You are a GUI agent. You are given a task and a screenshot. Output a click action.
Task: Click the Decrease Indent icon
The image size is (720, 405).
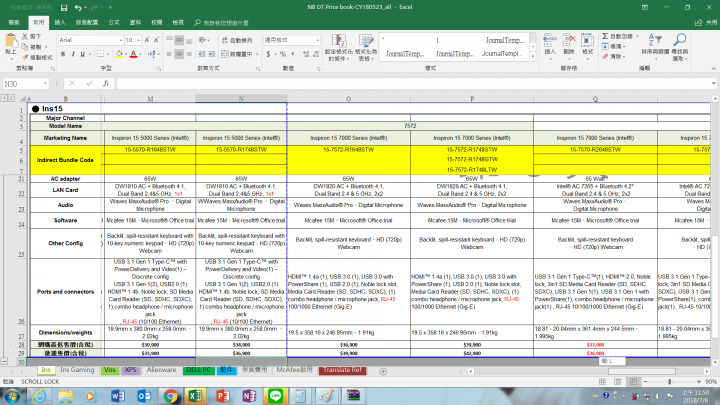[x=202, y=54]
